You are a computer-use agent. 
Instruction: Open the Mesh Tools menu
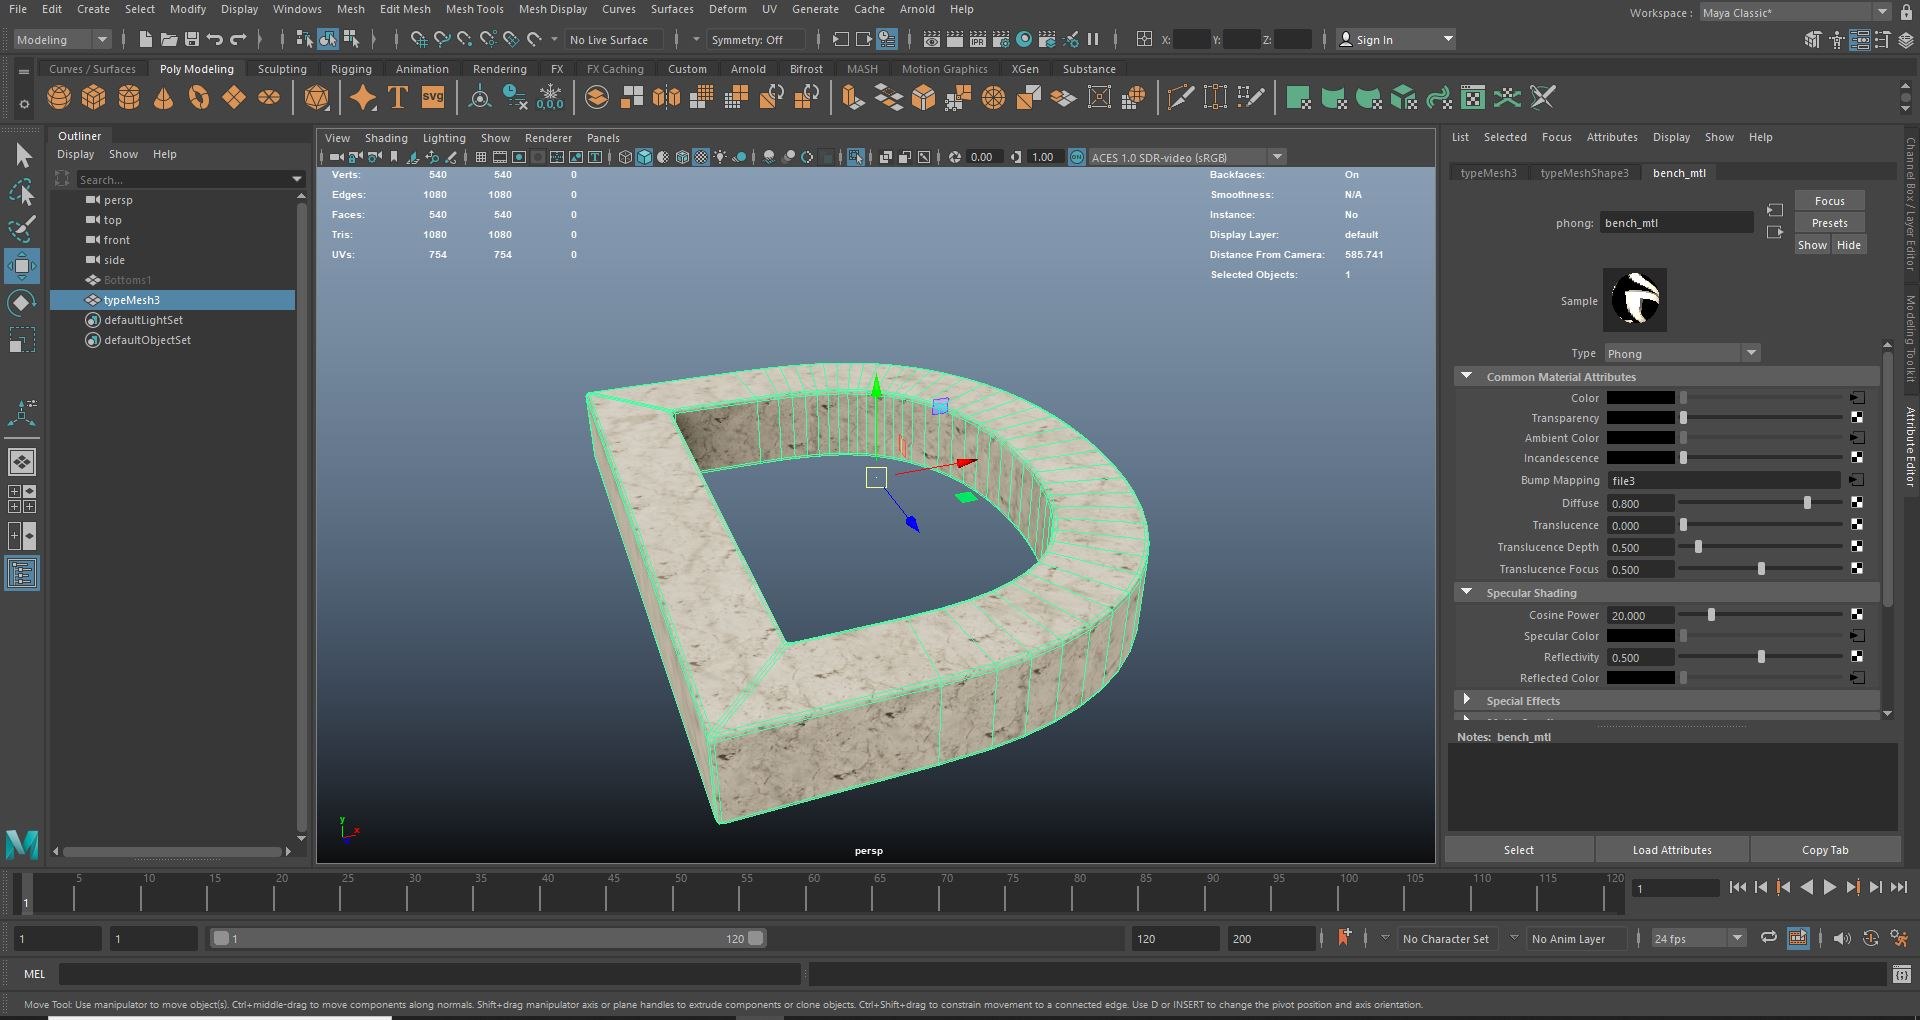(474, 9)
